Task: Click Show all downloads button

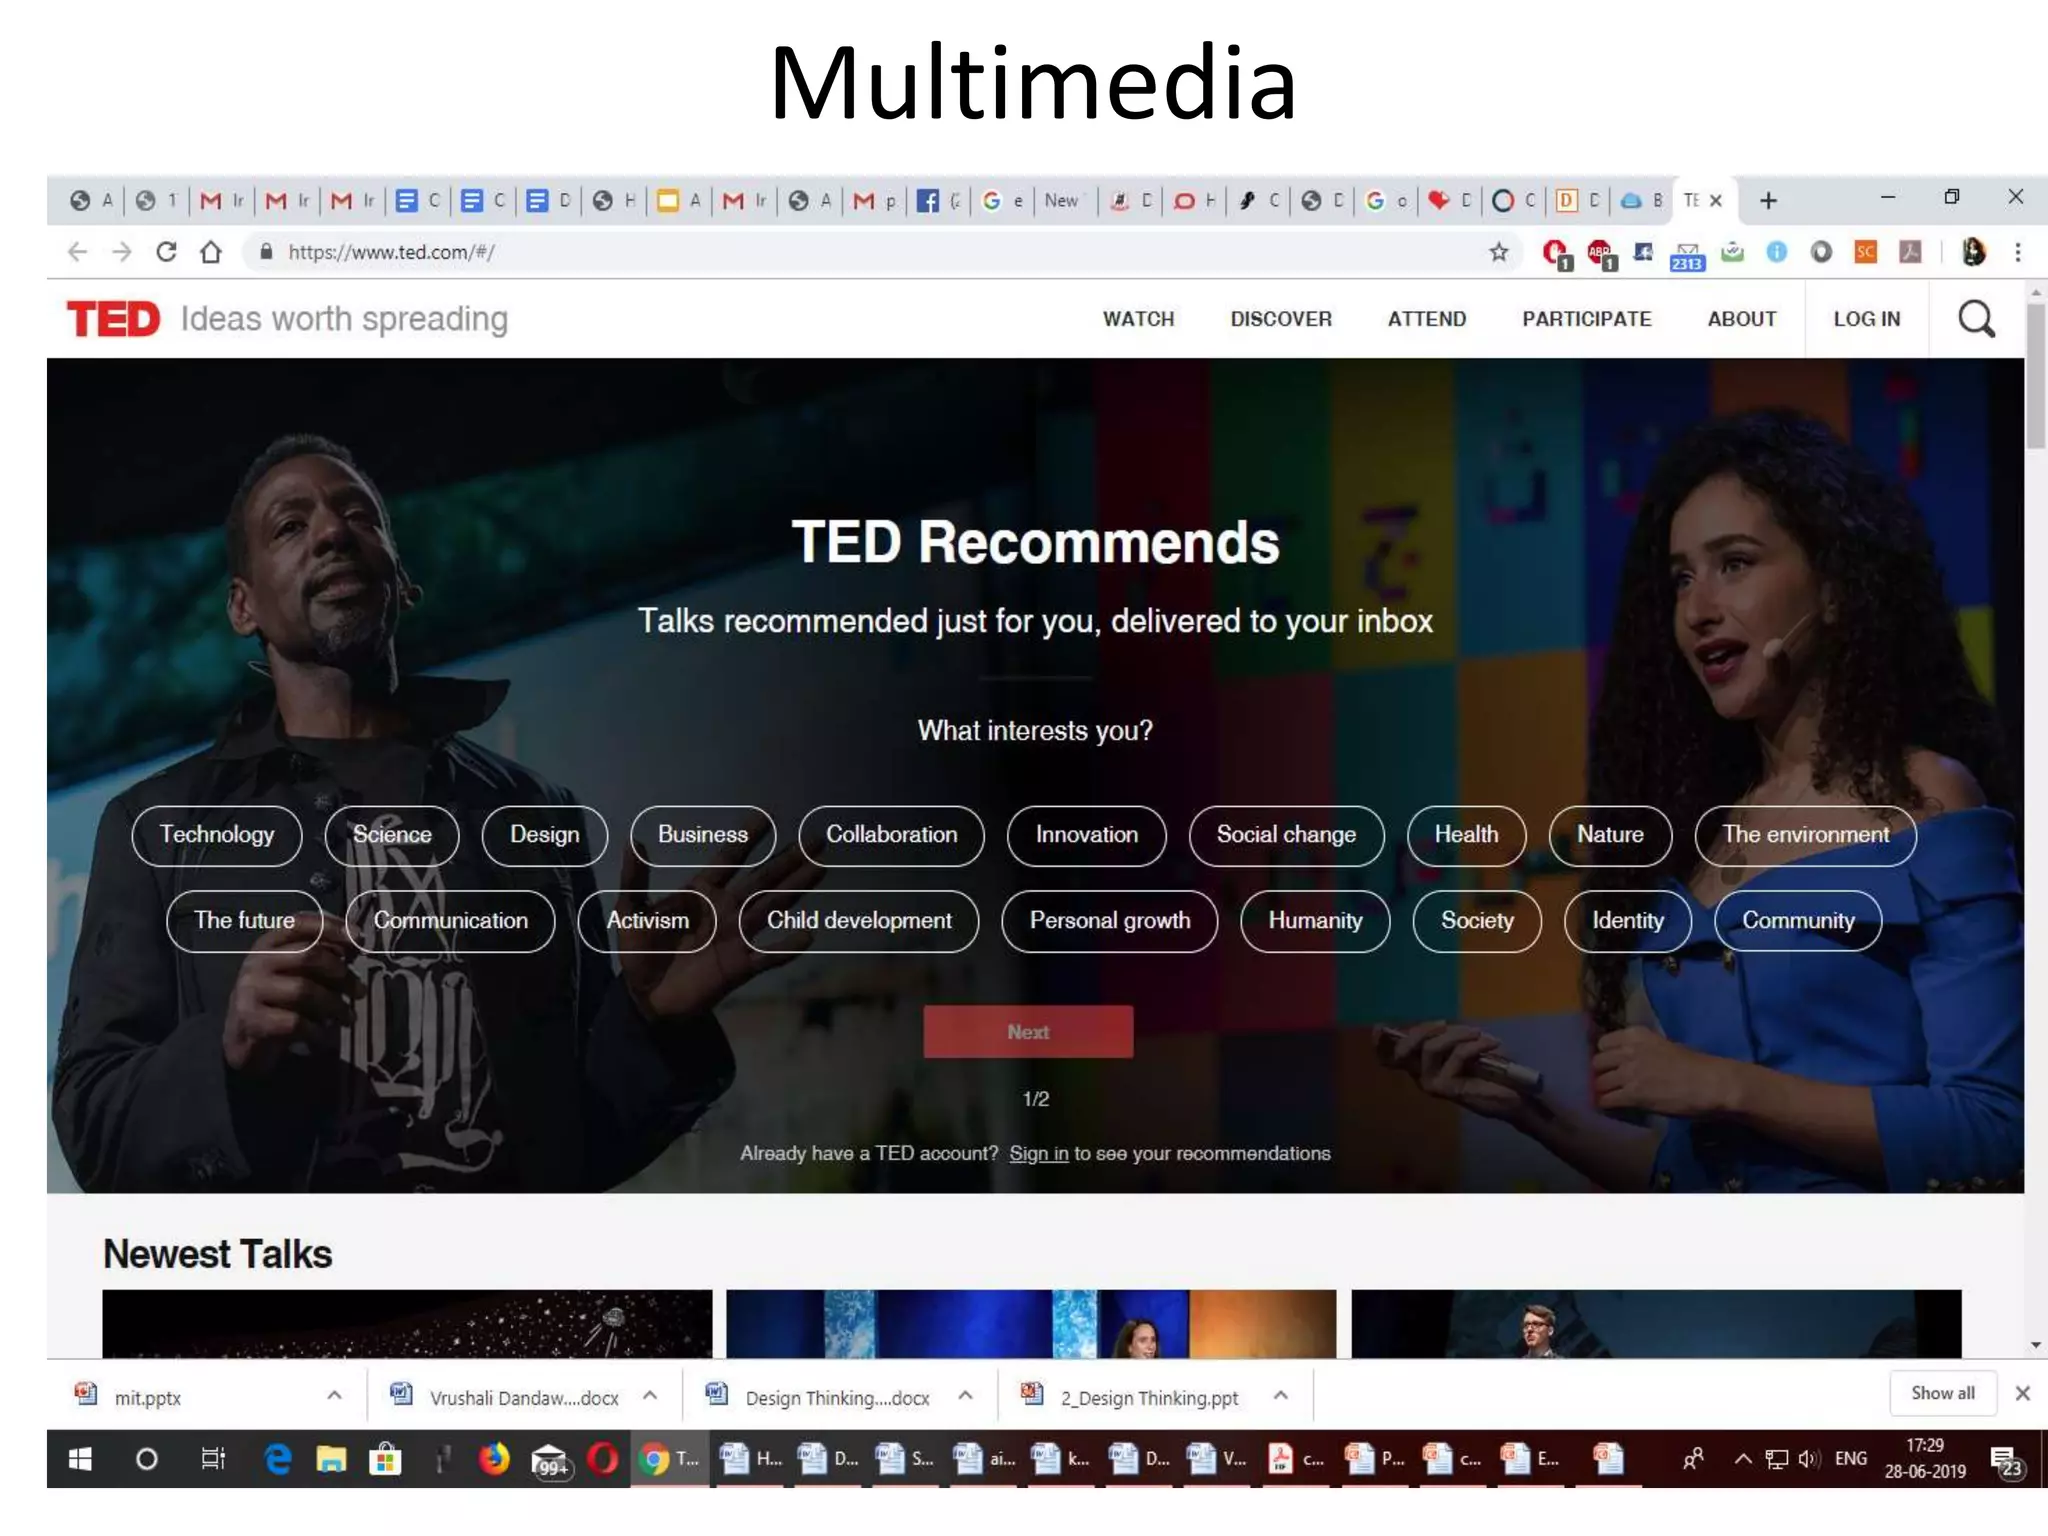Action: pos(1943,1393)
